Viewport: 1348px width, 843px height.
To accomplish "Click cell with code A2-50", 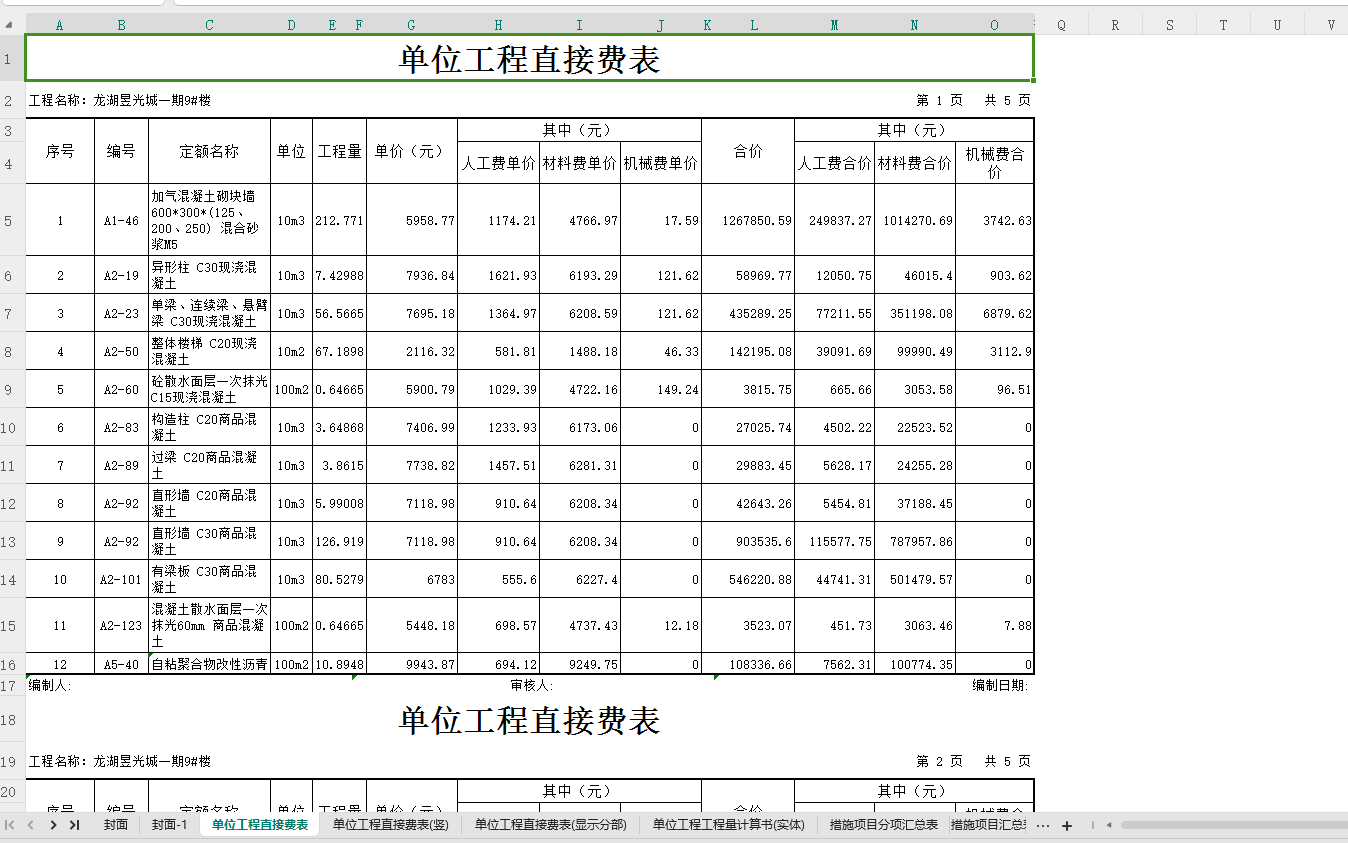I will point(121,352).
